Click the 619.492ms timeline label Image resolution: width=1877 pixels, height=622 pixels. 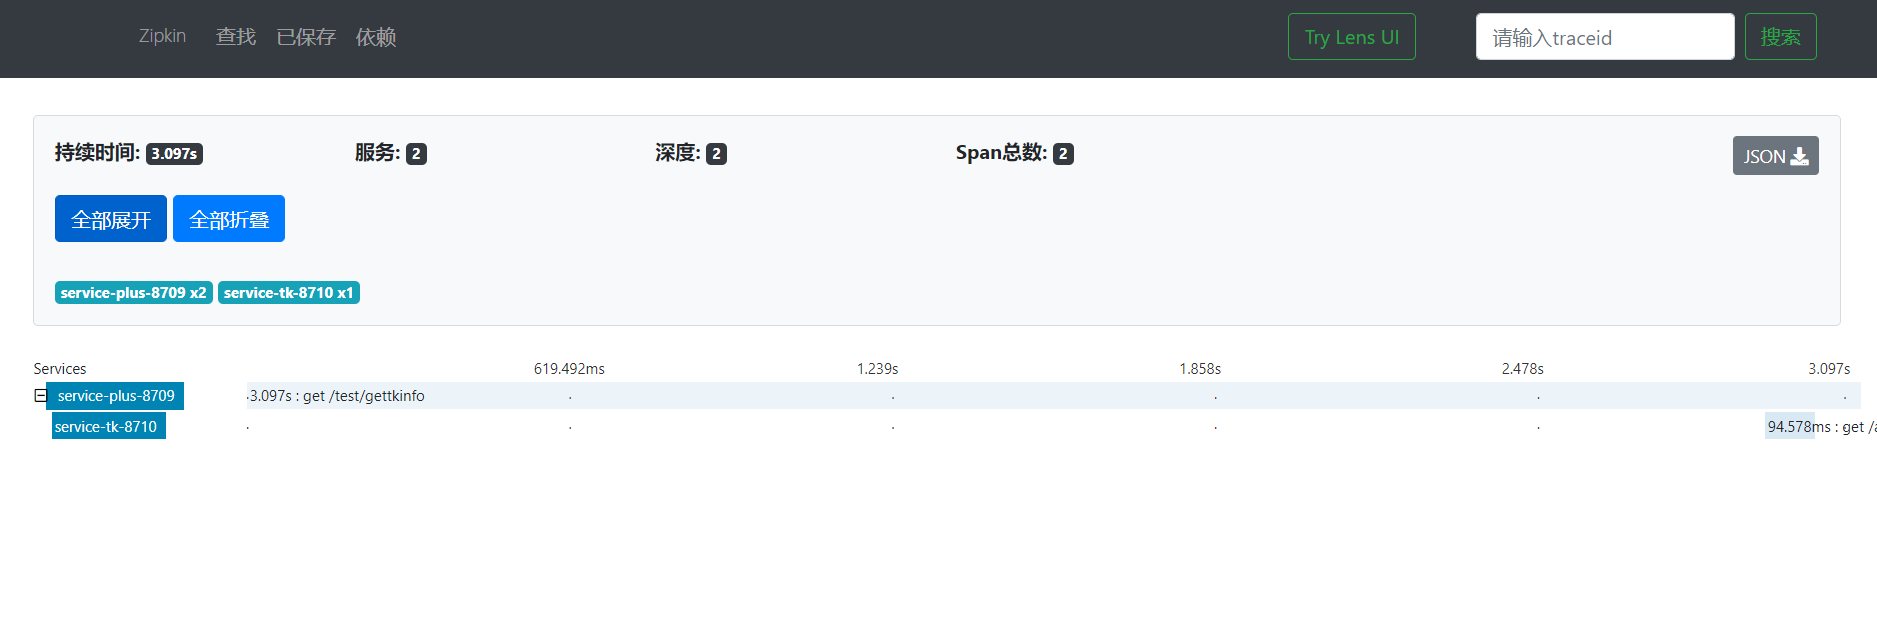pos(569,369)
